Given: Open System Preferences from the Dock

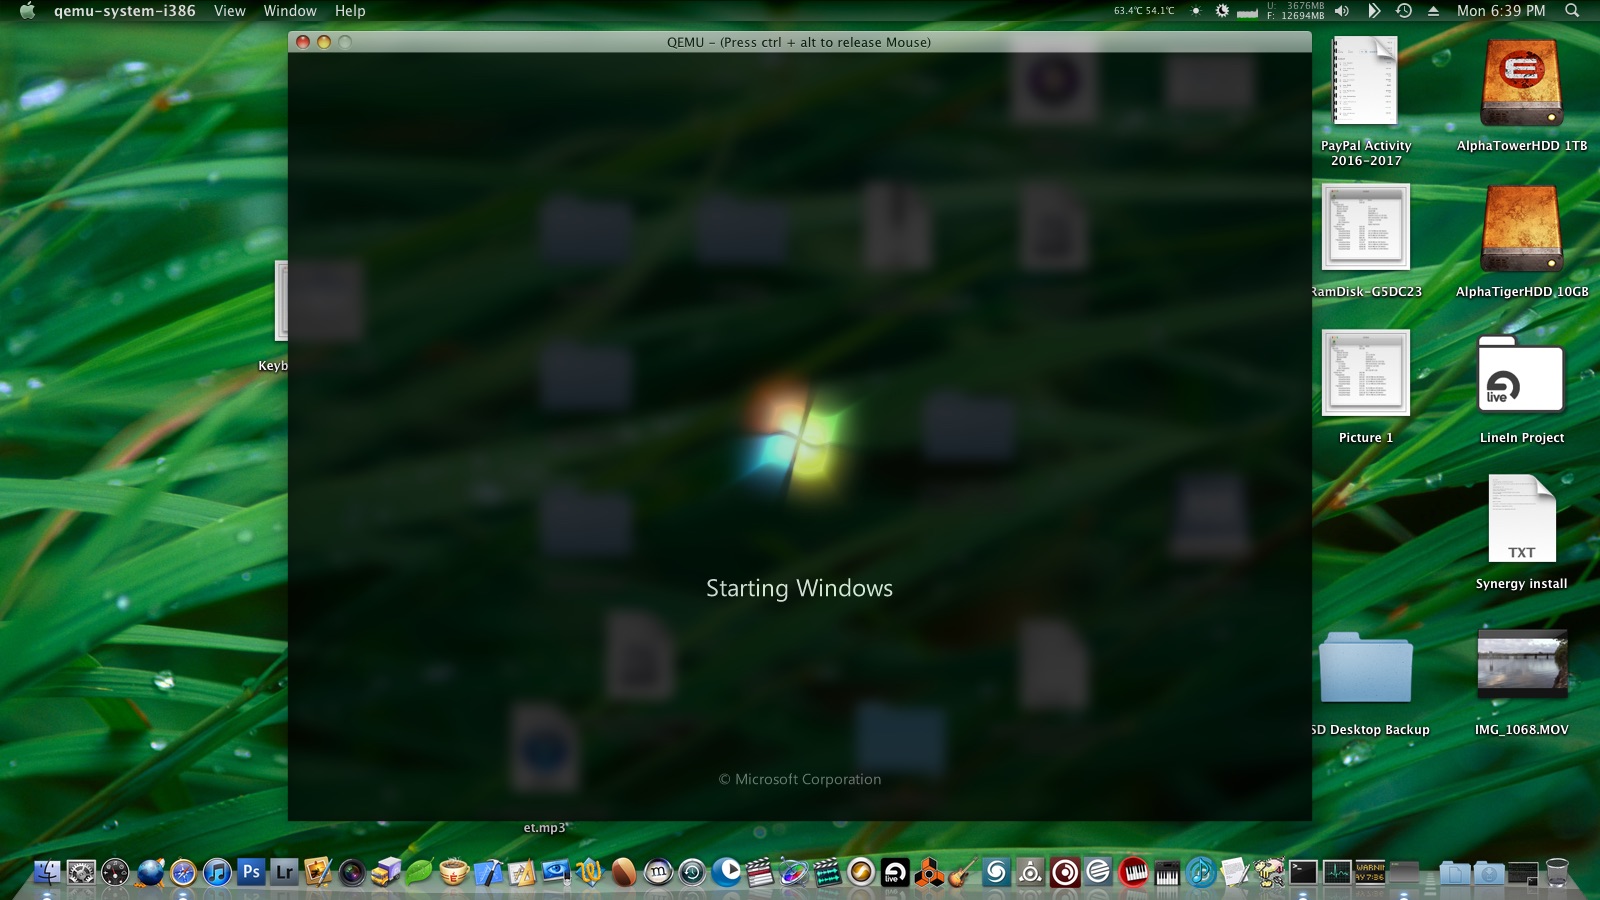Looking at the screenshot, I should click(81, 873).
